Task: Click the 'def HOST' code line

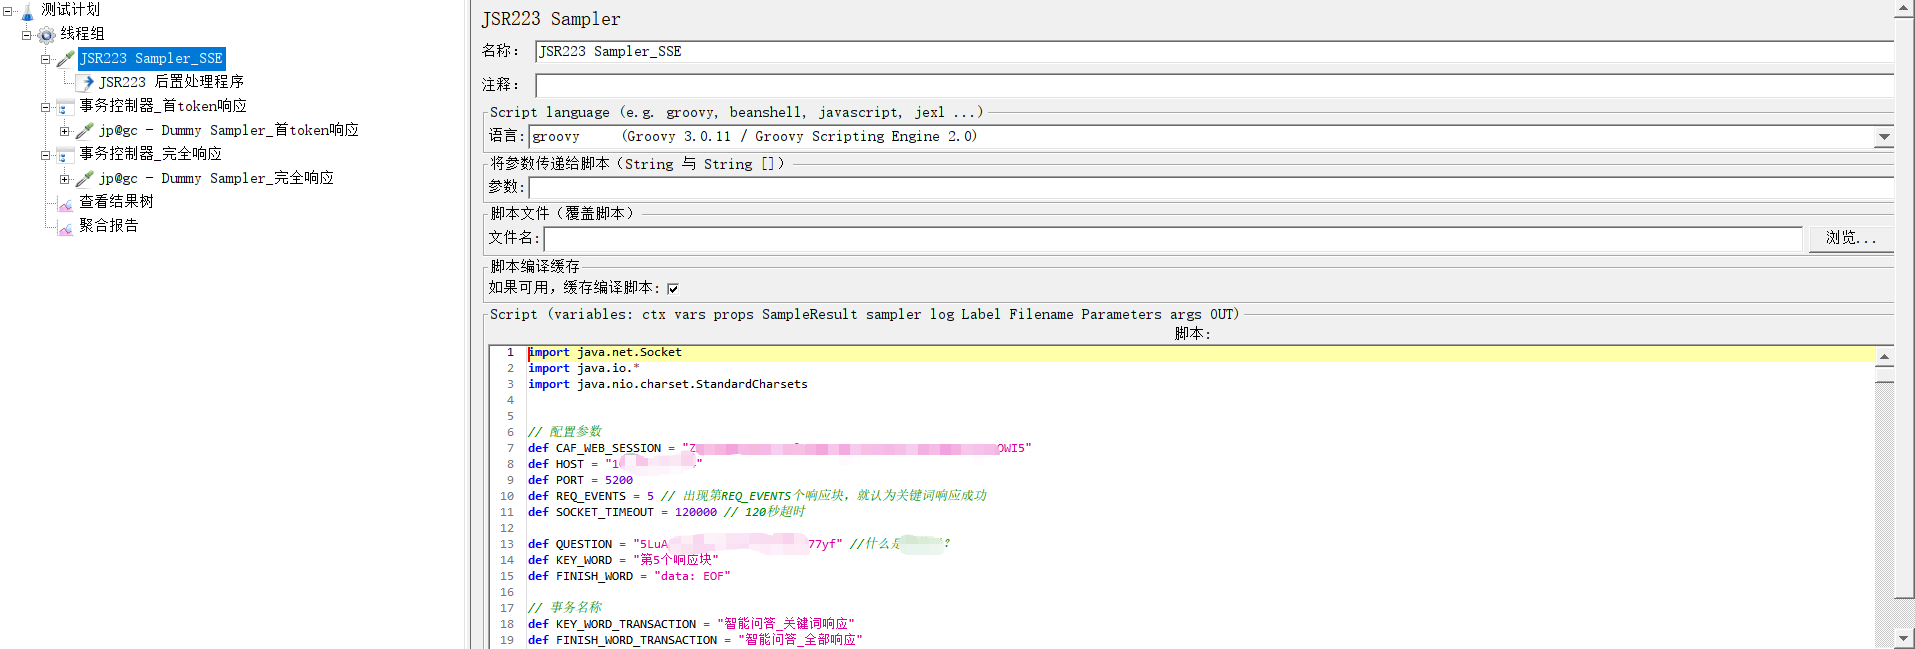Action: point(615,464)
